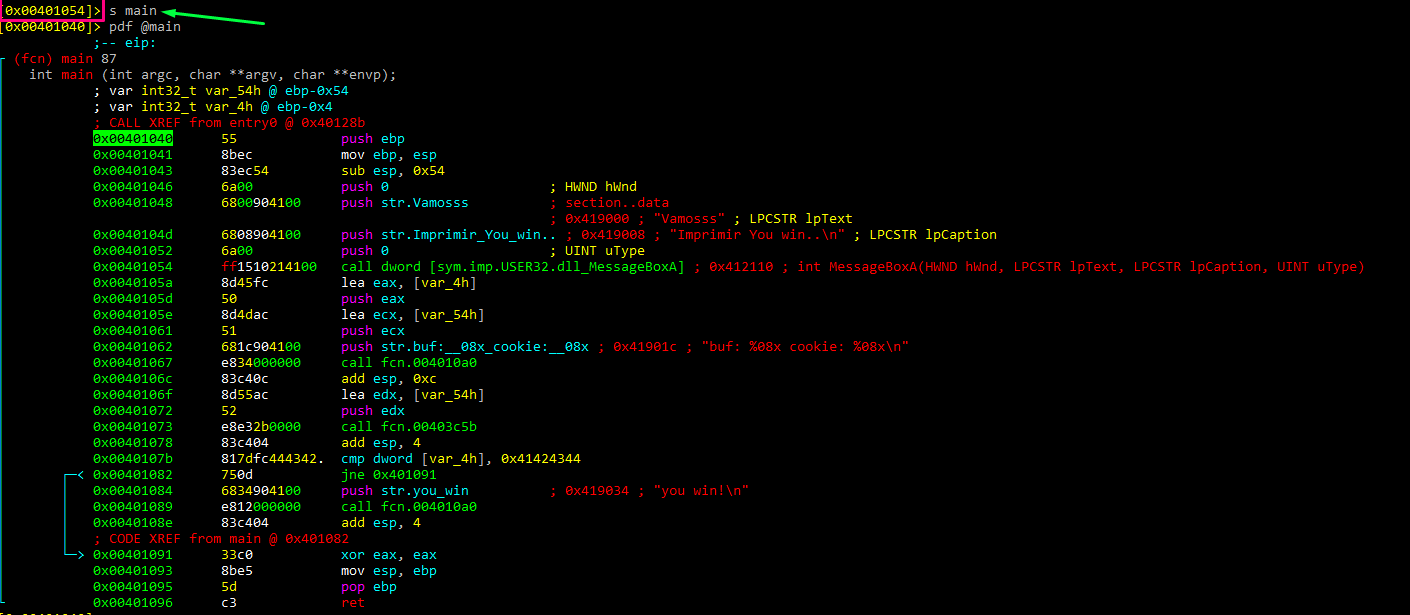The height and width of the screenshot is (615, 1410).
Task: Click the call instruction at address 0x00401089
Action: tap(409, 506)
